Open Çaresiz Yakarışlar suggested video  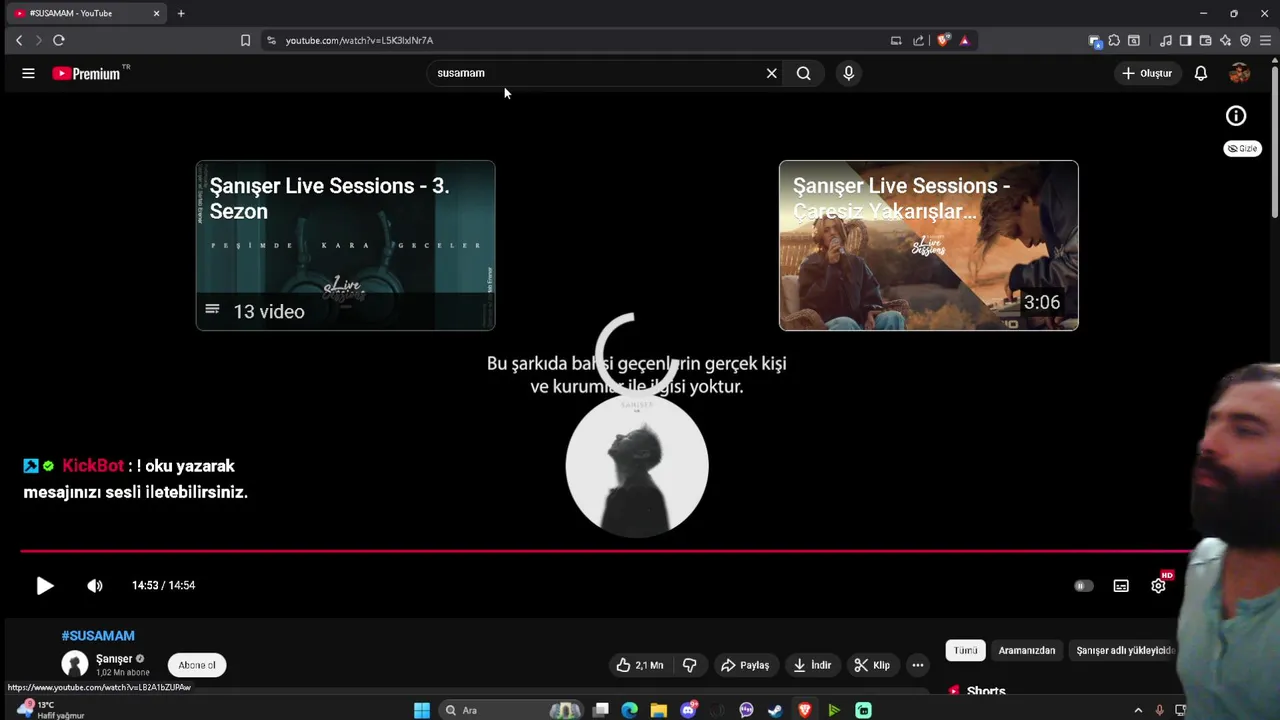929,245
